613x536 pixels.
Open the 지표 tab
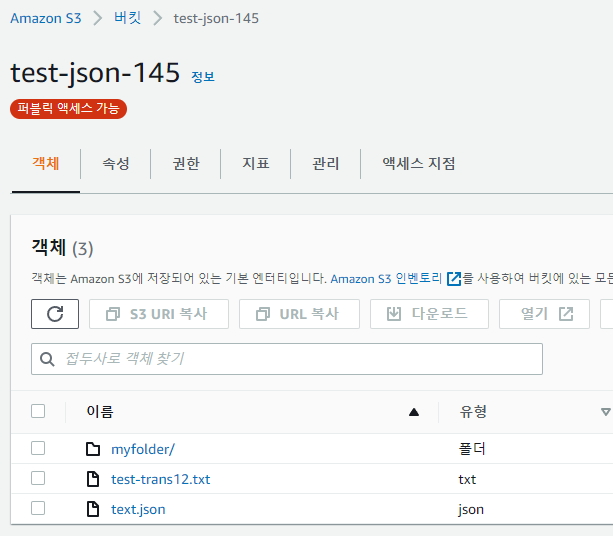point(256,163)
